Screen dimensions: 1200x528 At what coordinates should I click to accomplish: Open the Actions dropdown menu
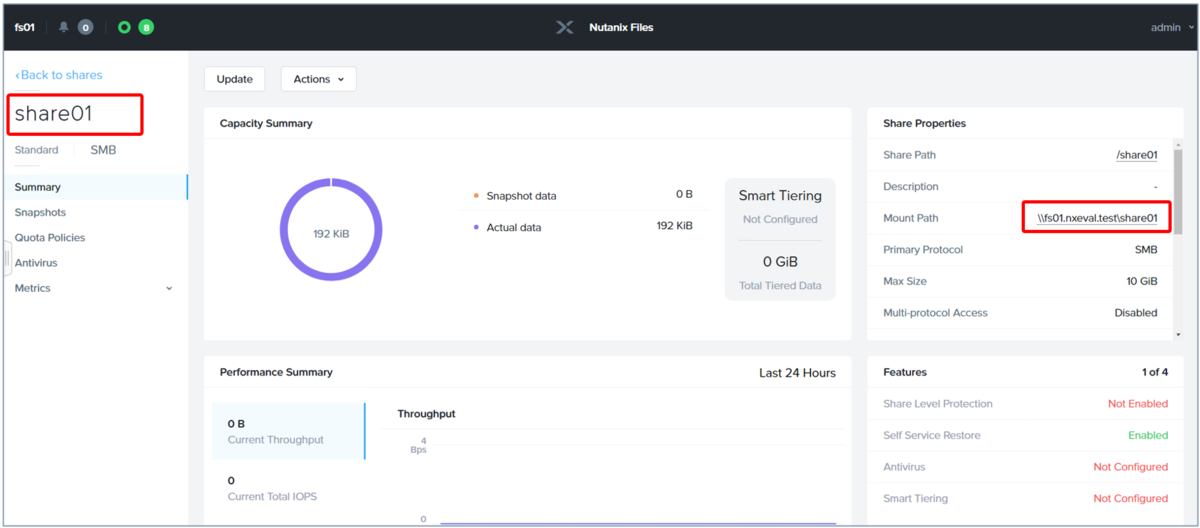coord(318,79)
